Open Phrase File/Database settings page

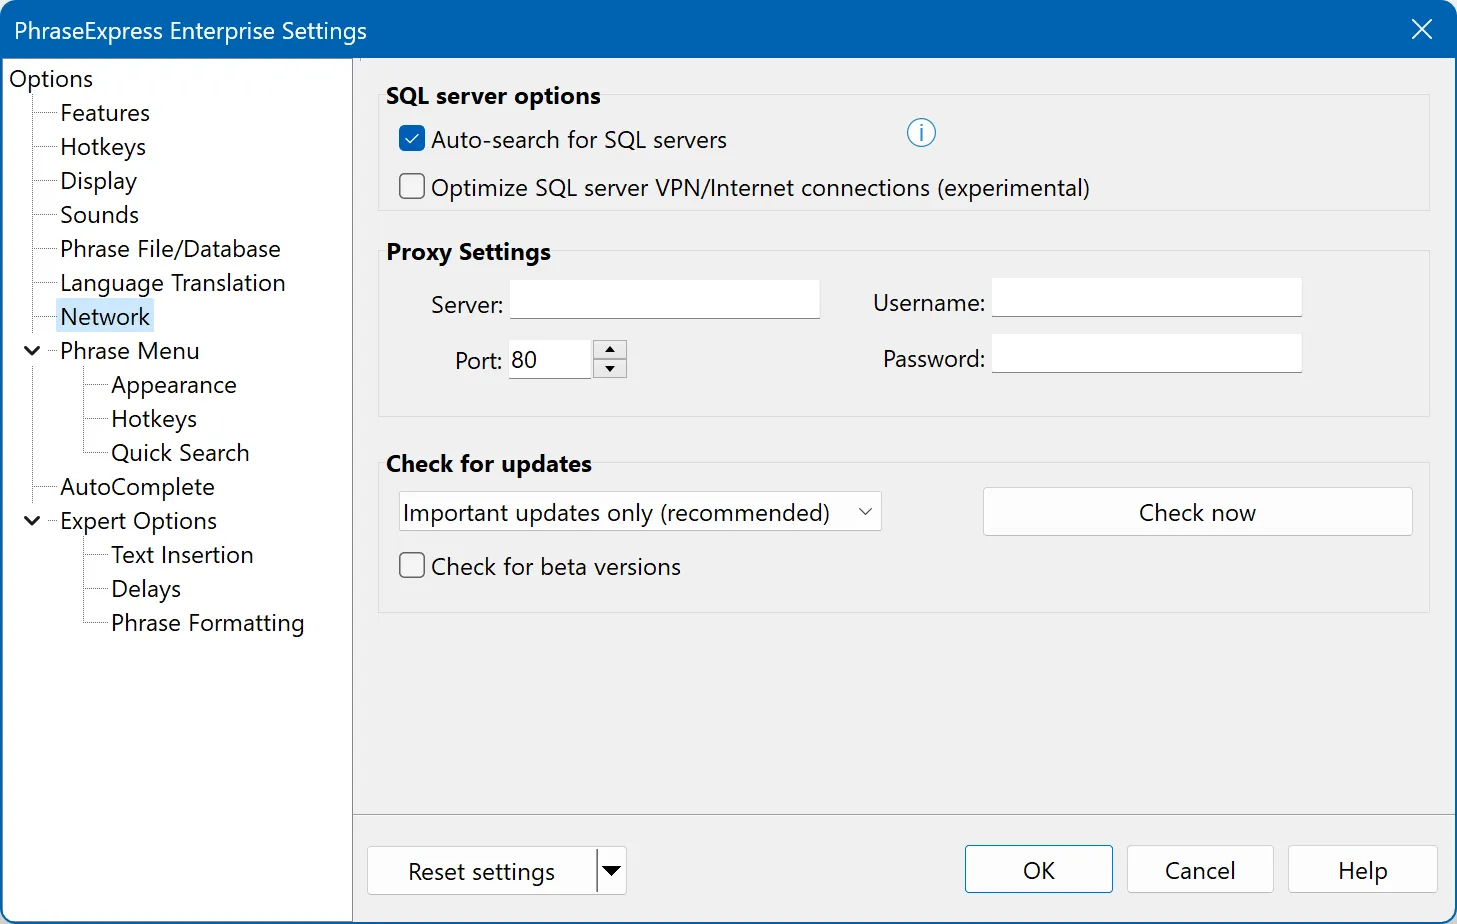[x=170, y=249]
